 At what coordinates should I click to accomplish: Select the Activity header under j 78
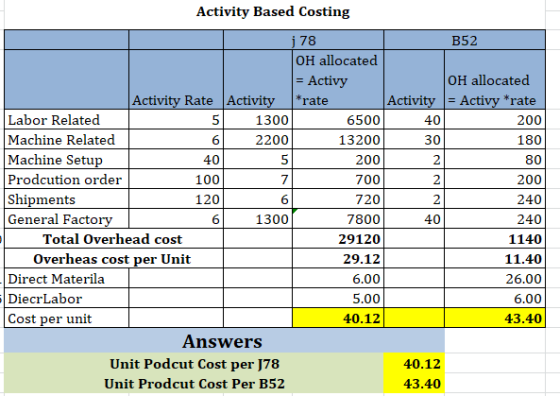258,80
